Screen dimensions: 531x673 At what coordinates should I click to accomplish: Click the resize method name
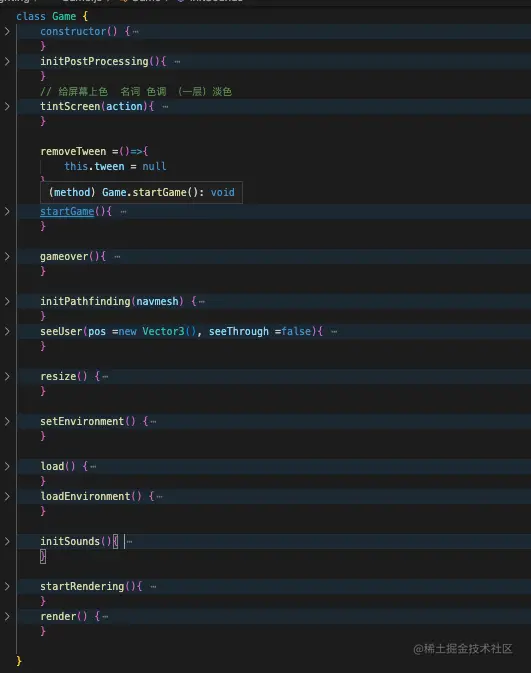pyautogui.click(x=58, y=377)
